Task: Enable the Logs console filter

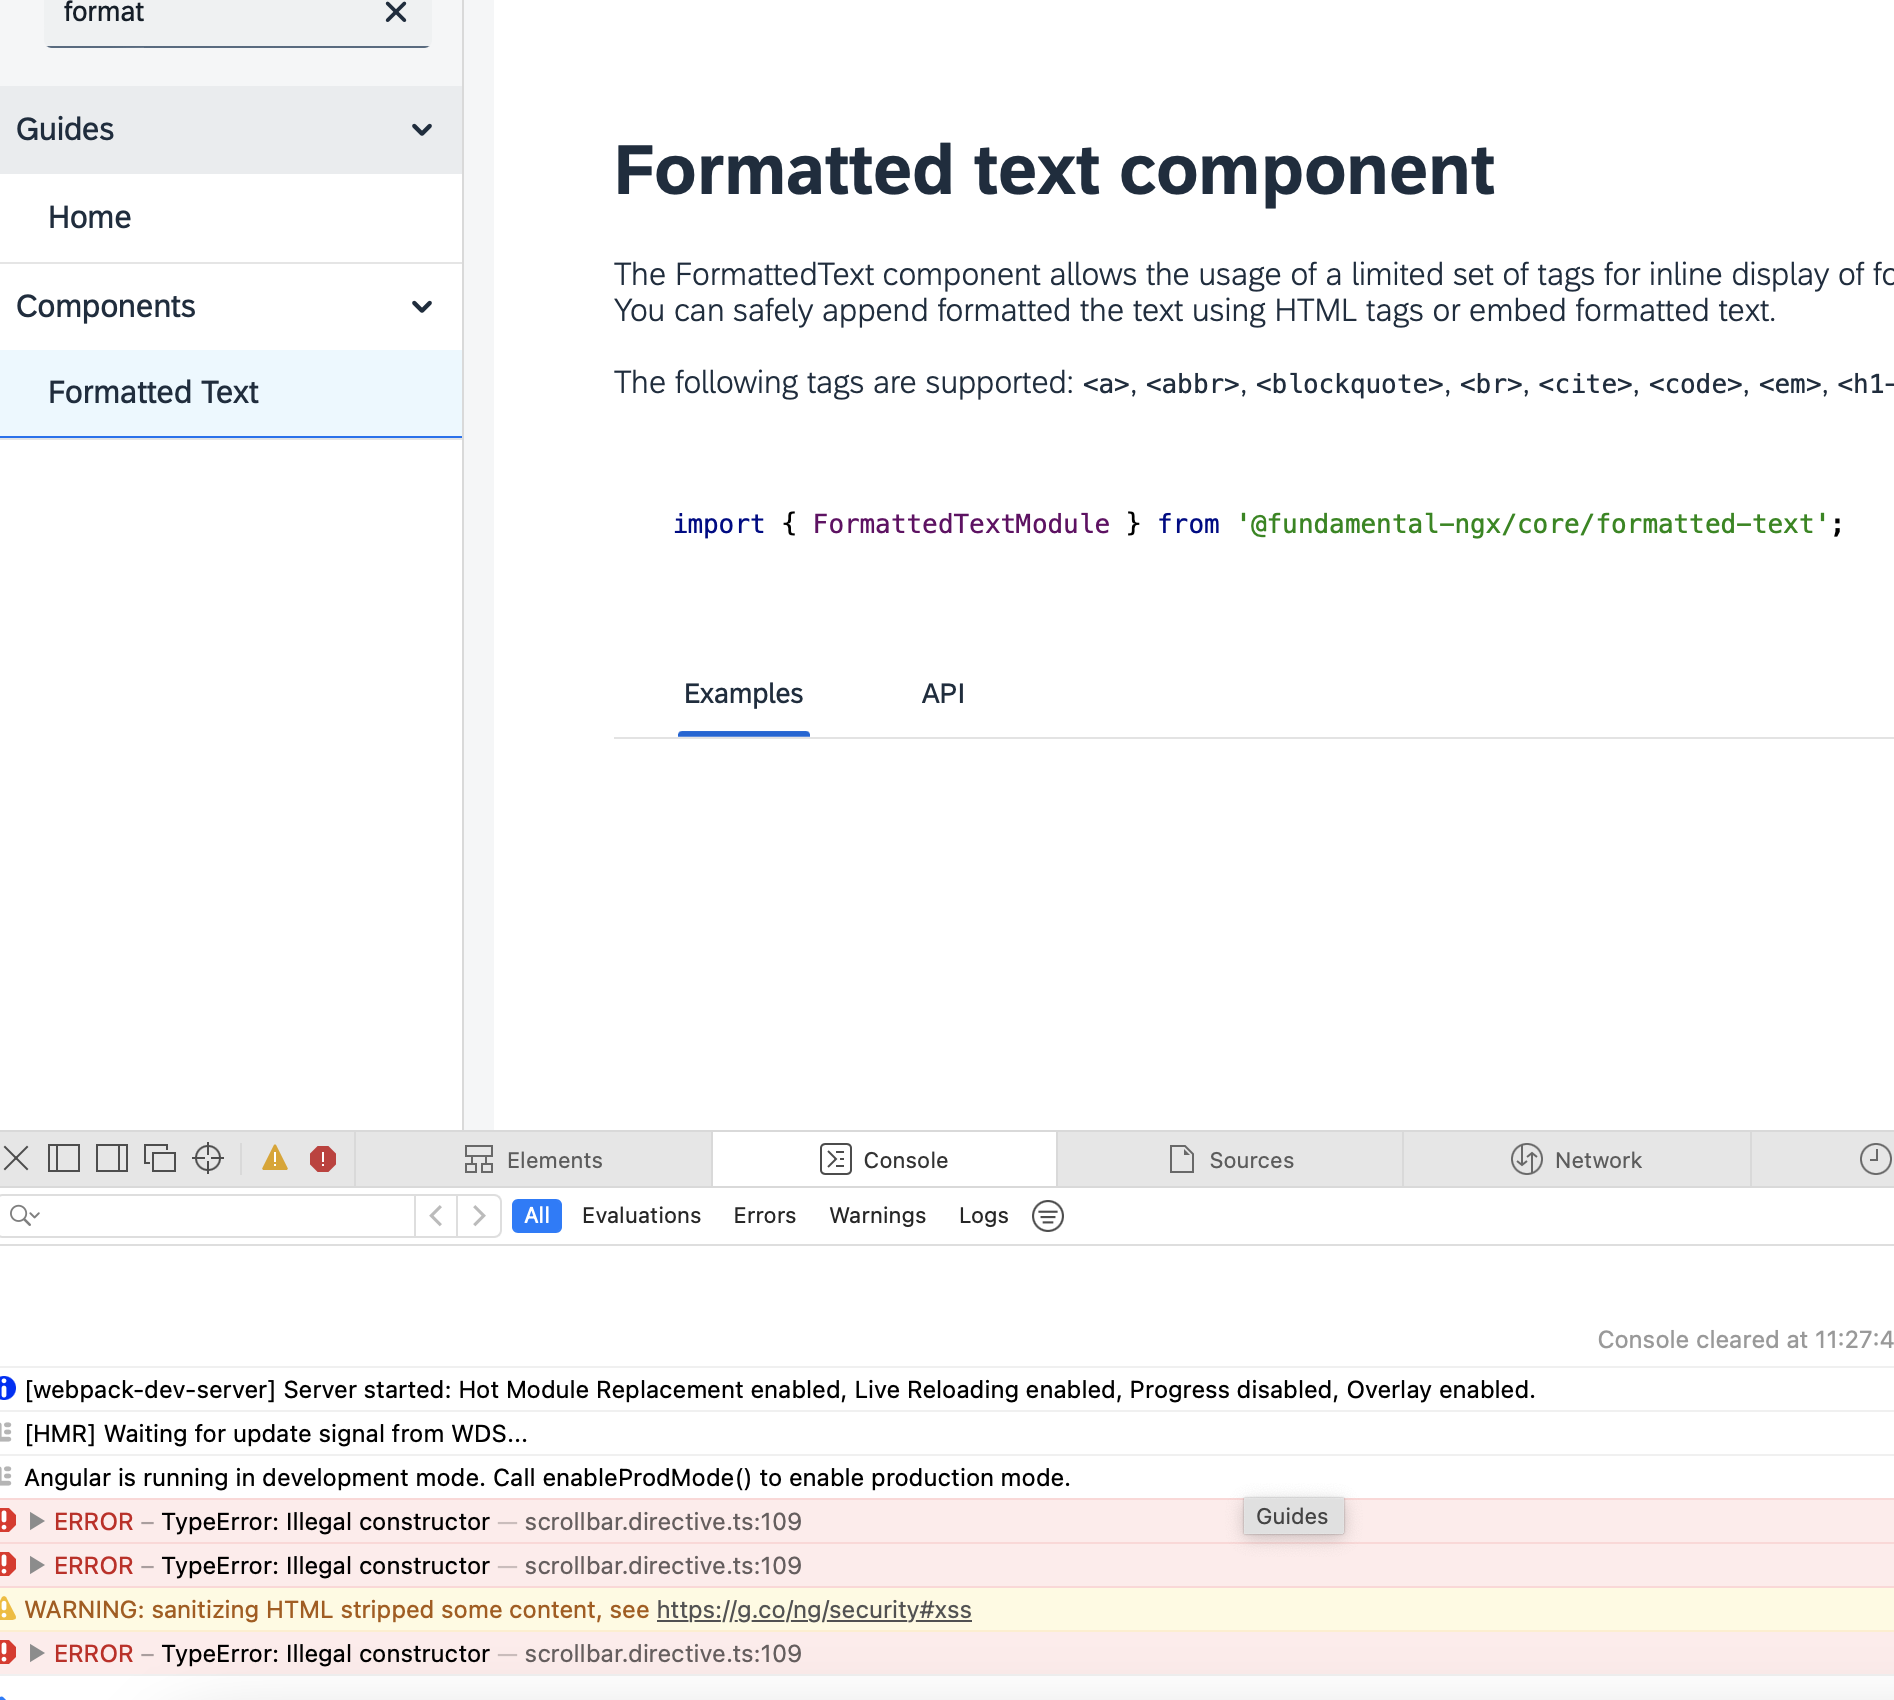Action: tap(983, 1215)
